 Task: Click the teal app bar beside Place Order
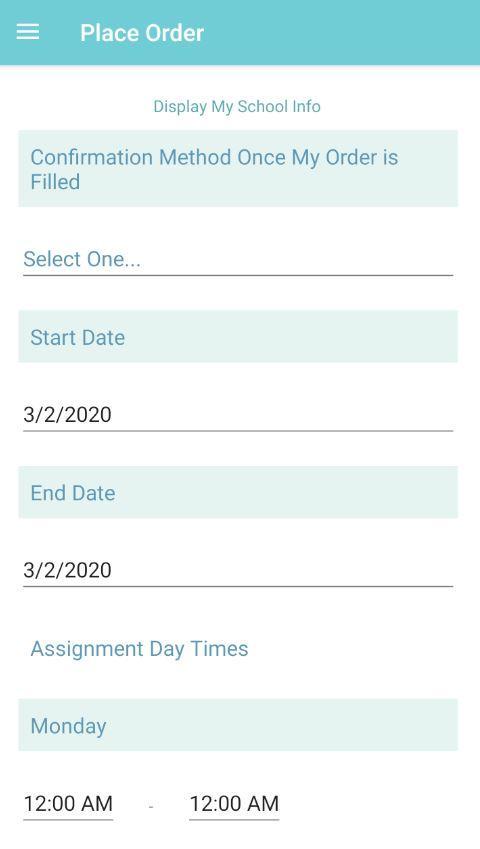click(341, 32)
